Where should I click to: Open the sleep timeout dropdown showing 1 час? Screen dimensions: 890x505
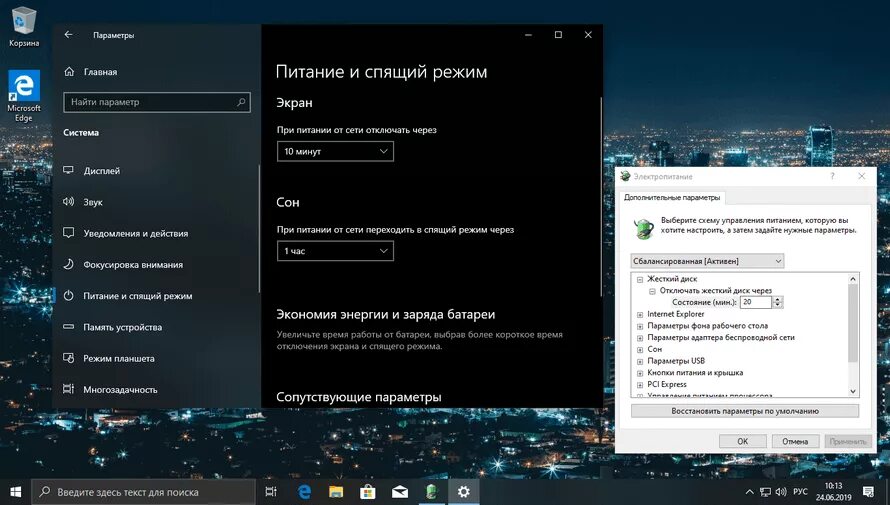335,251
